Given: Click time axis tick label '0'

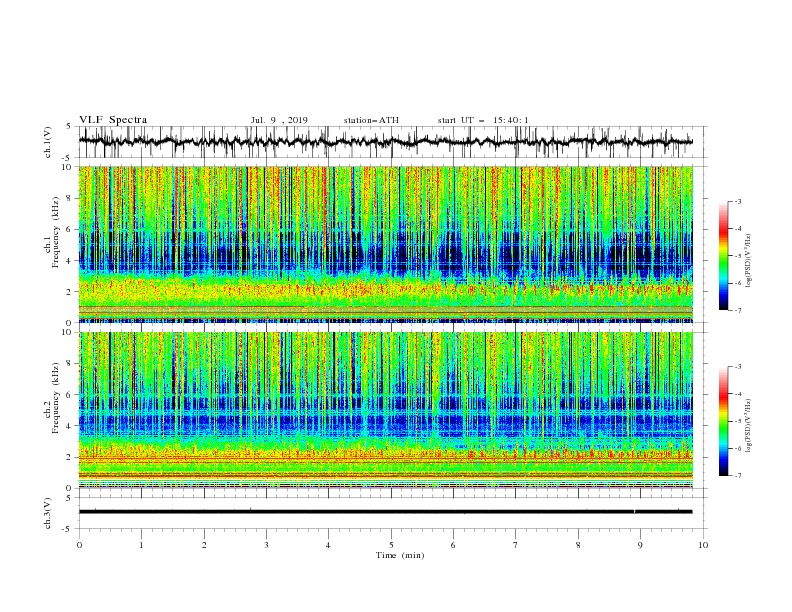Looking at the screenshot, I should click(79, 545).
